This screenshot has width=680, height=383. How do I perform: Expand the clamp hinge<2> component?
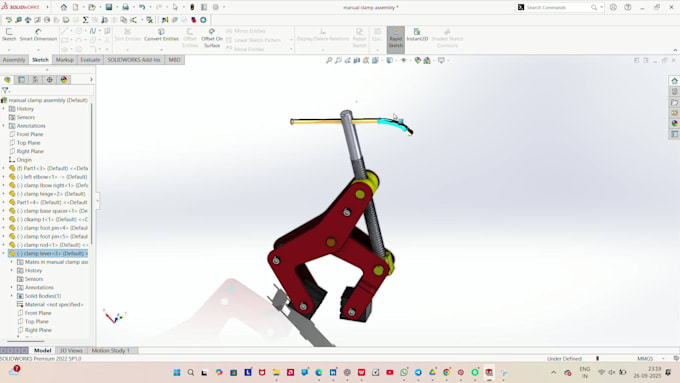coord(4,194)
